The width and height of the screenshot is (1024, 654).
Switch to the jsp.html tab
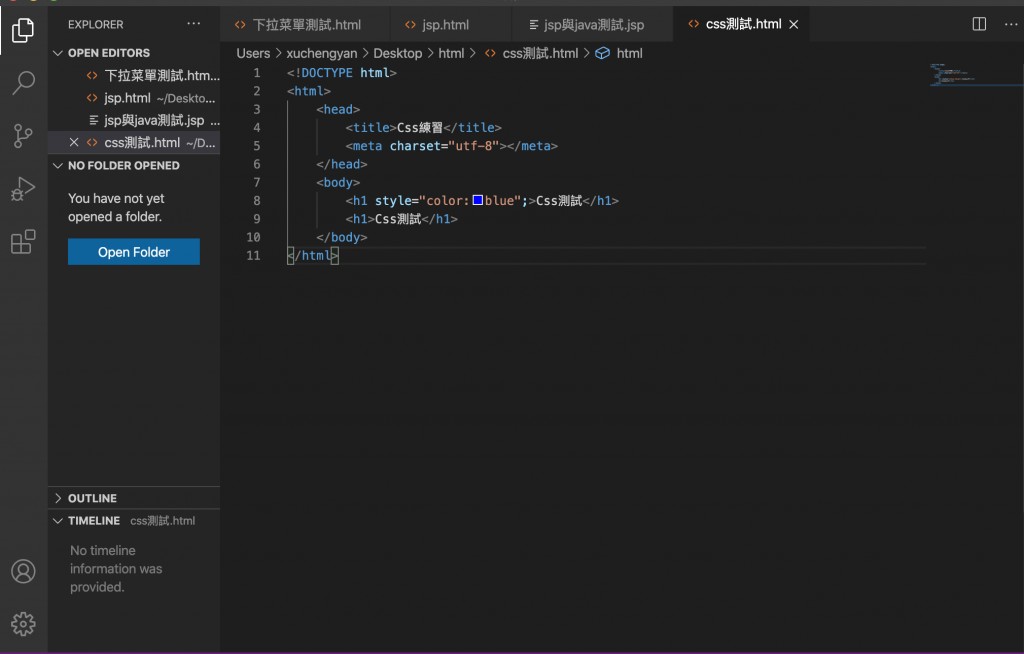(x=451, y=25)
